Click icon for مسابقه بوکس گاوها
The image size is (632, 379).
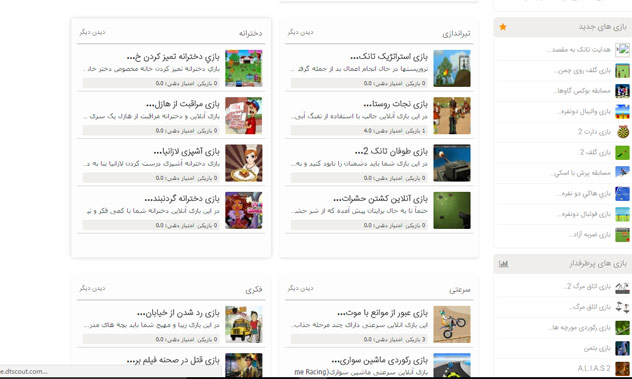pyautogui.click(x=622, y=91)
